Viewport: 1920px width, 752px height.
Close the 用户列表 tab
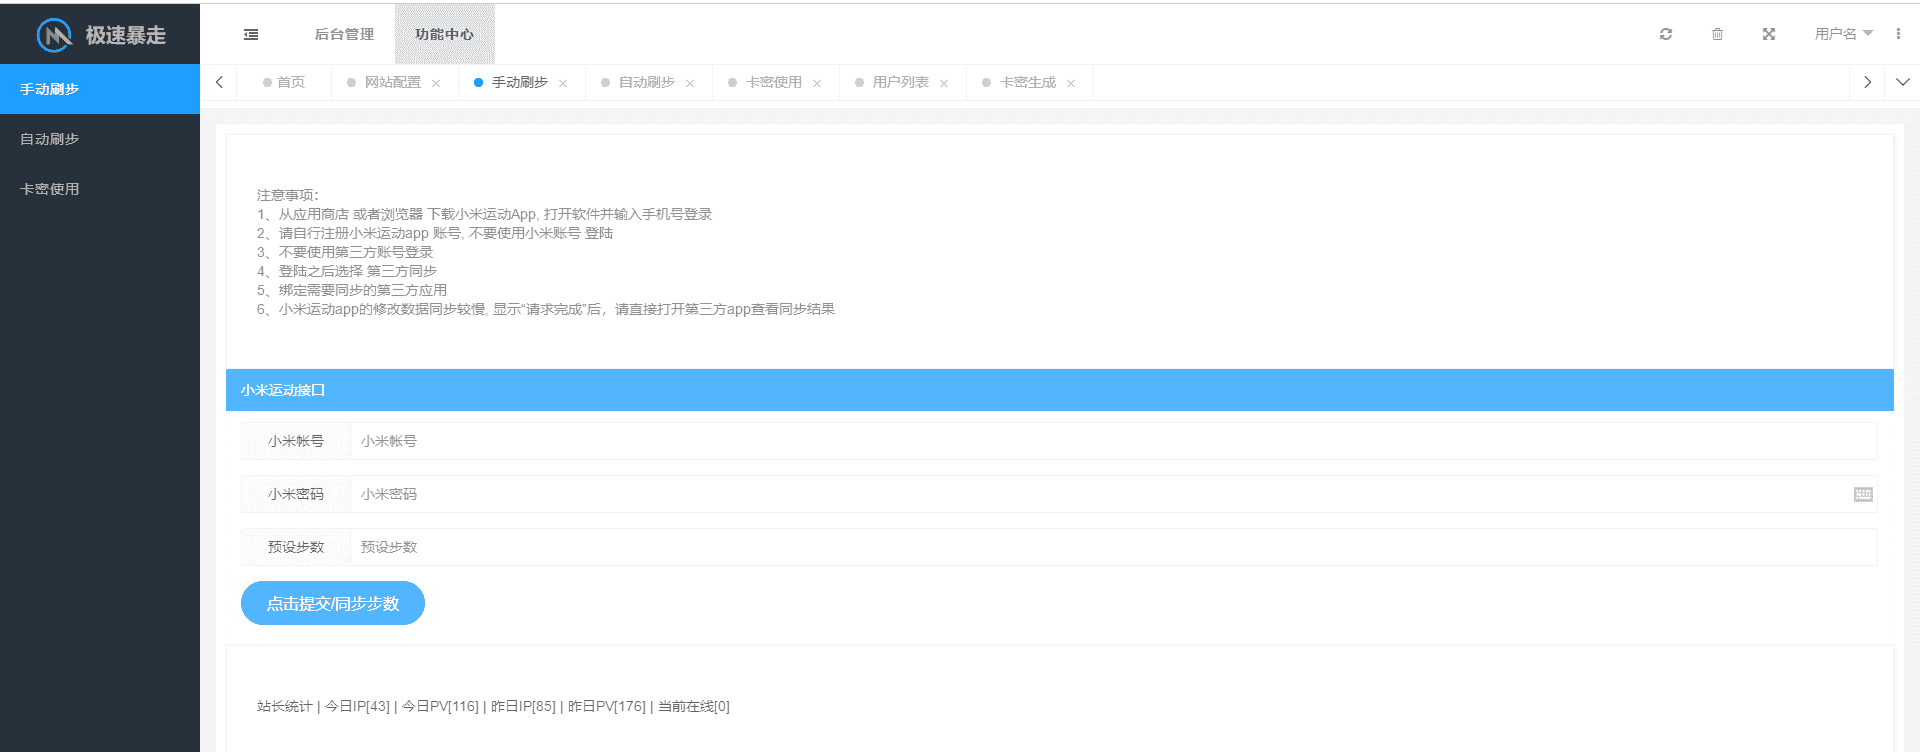coord(944,83)
